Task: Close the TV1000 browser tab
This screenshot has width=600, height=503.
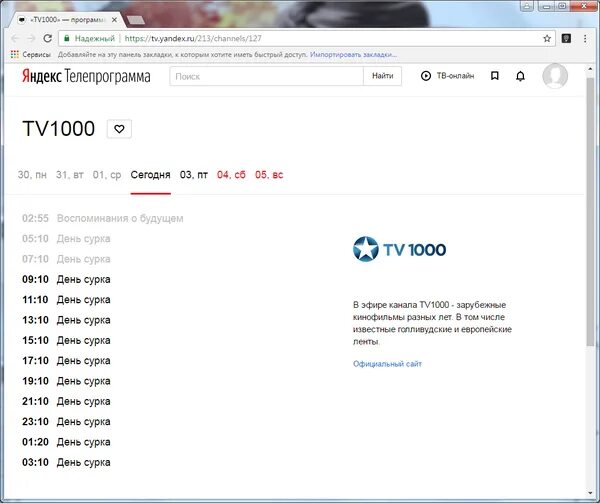Action: pos(114,20)
